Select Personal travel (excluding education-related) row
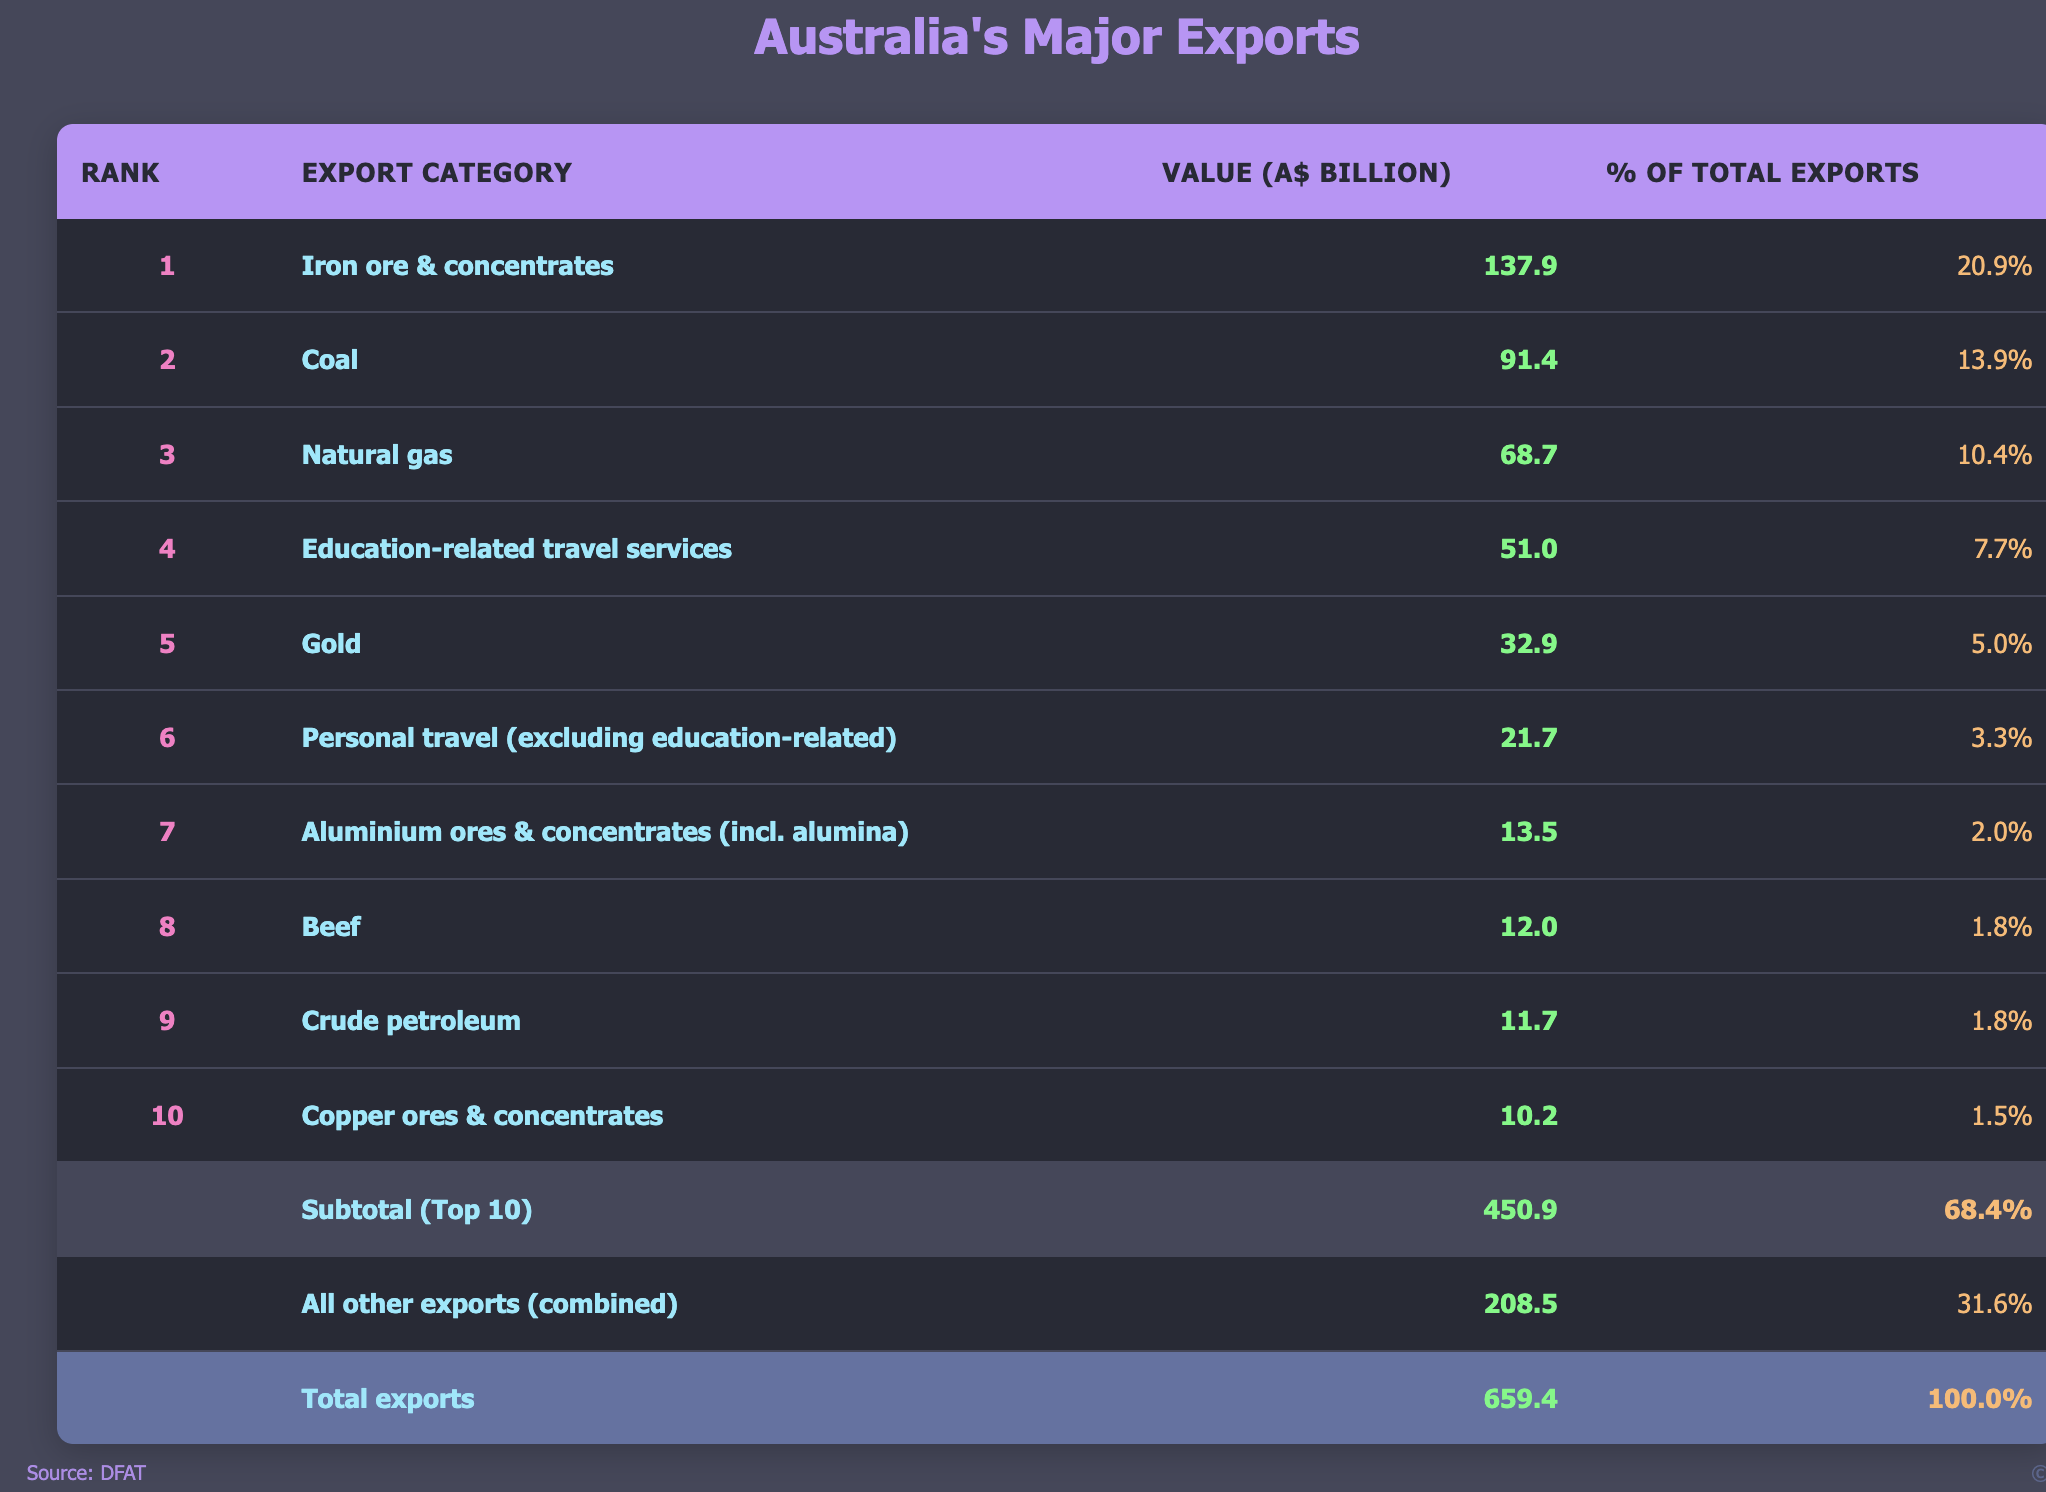The image size is (2046, 1492). 598,738
